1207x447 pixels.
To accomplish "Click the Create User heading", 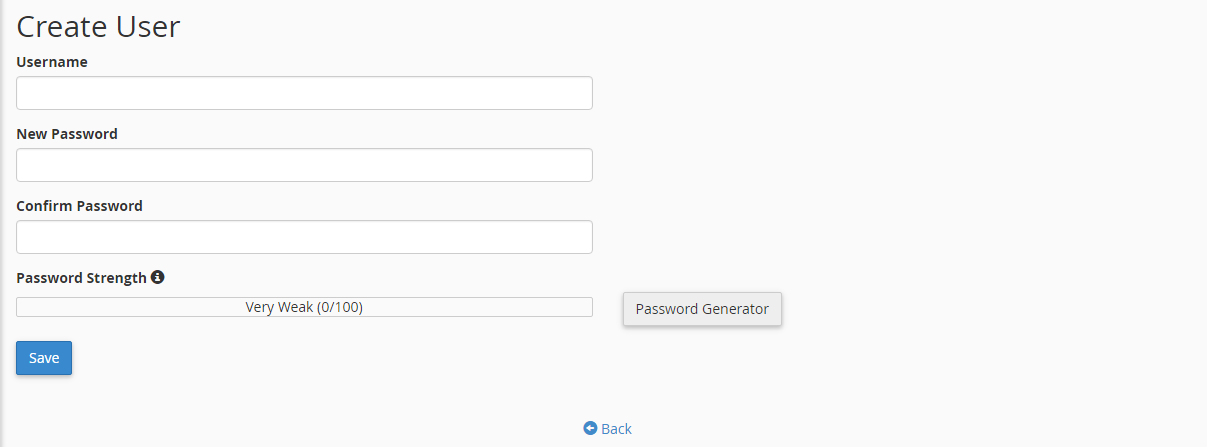I will point(98,26).
